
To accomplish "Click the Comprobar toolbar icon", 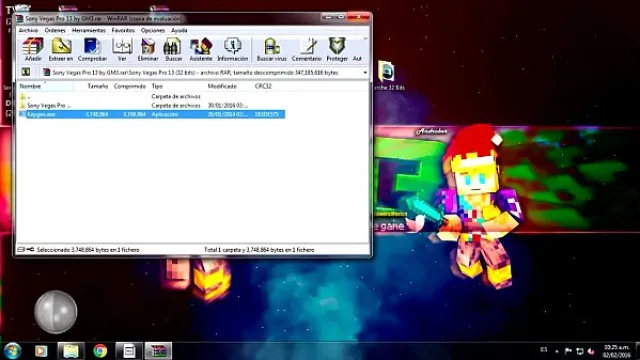I will (92, 49).
